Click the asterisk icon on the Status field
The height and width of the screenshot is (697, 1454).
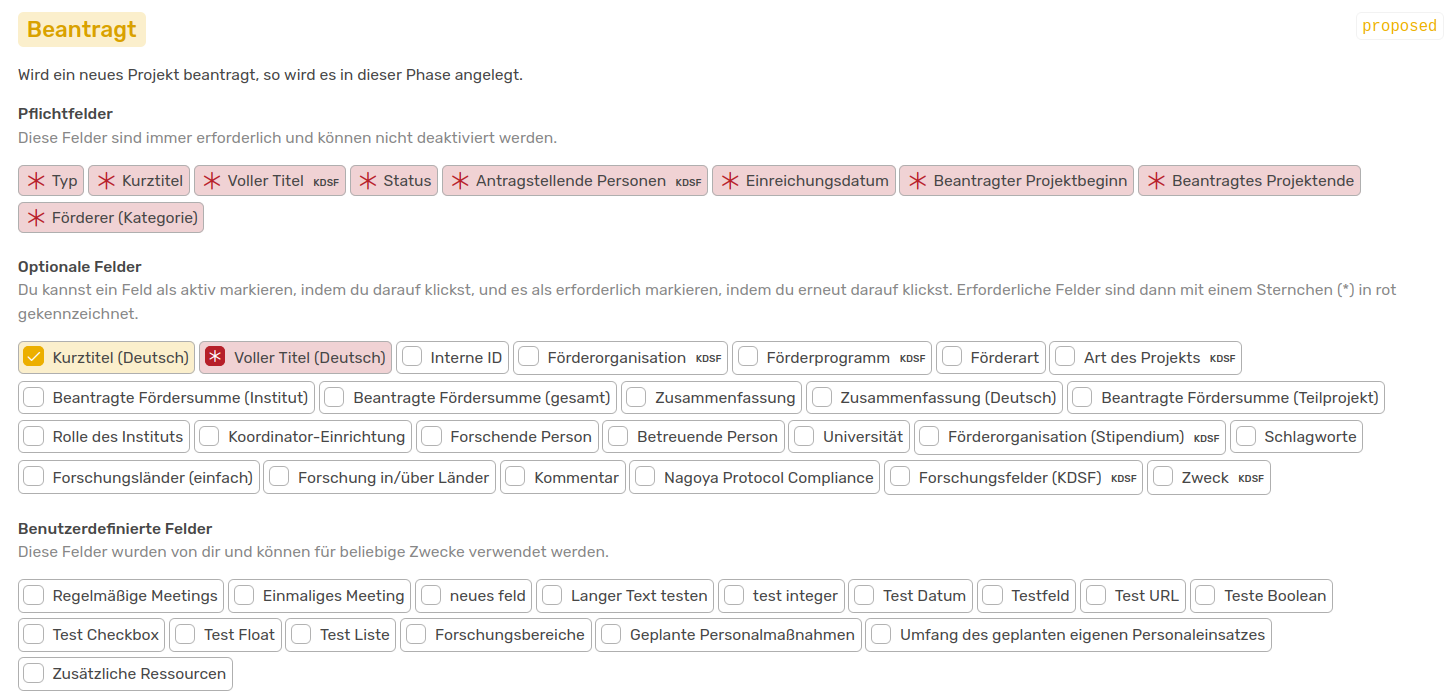point(368,180)
